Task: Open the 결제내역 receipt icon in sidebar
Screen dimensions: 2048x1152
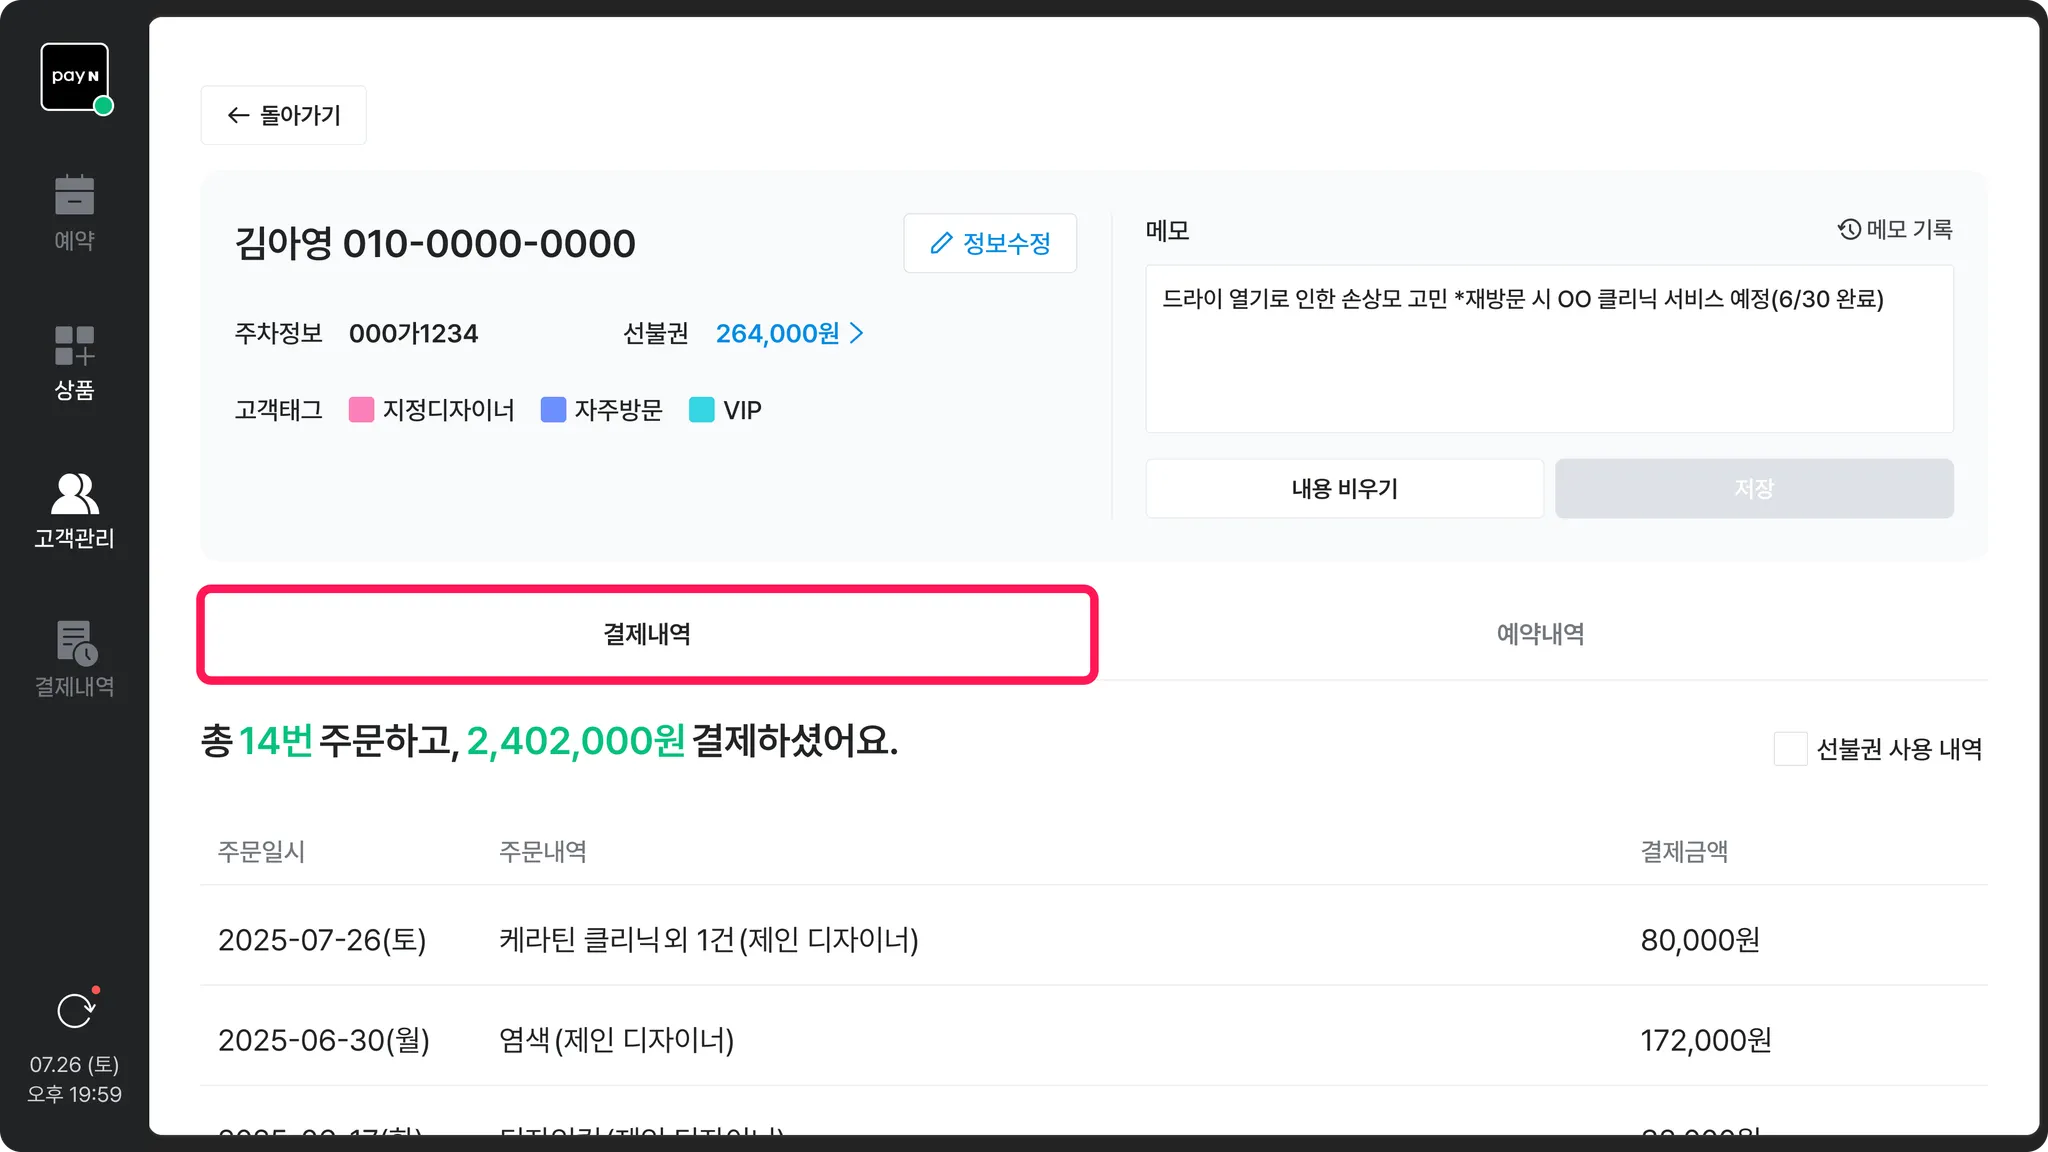Action: tap(75, 643)
